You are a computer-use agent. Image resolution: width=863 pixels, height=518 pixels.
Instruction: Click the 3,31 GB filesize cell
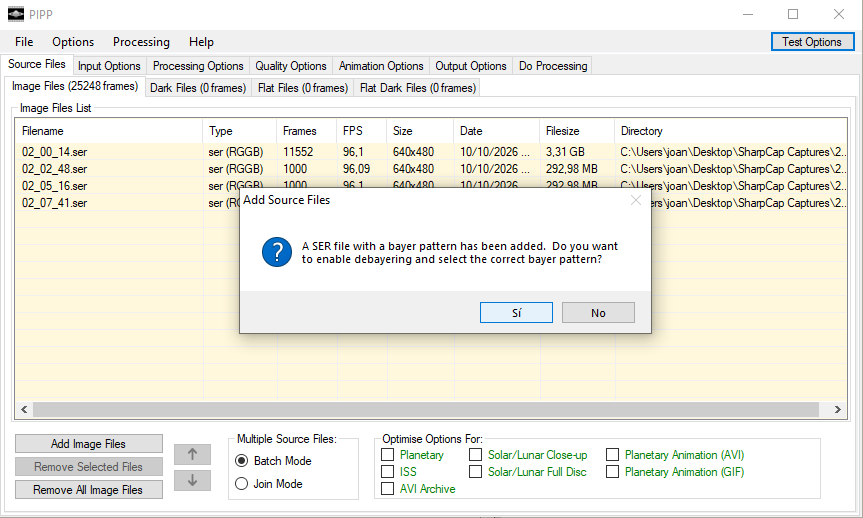point(565,152)
